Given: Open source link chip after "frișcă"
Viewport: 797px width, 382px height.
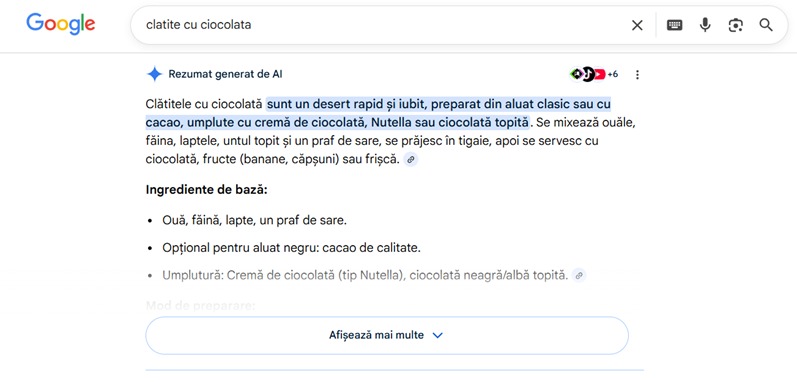Looking at the screenshot, I should click(x=411, y=160).
